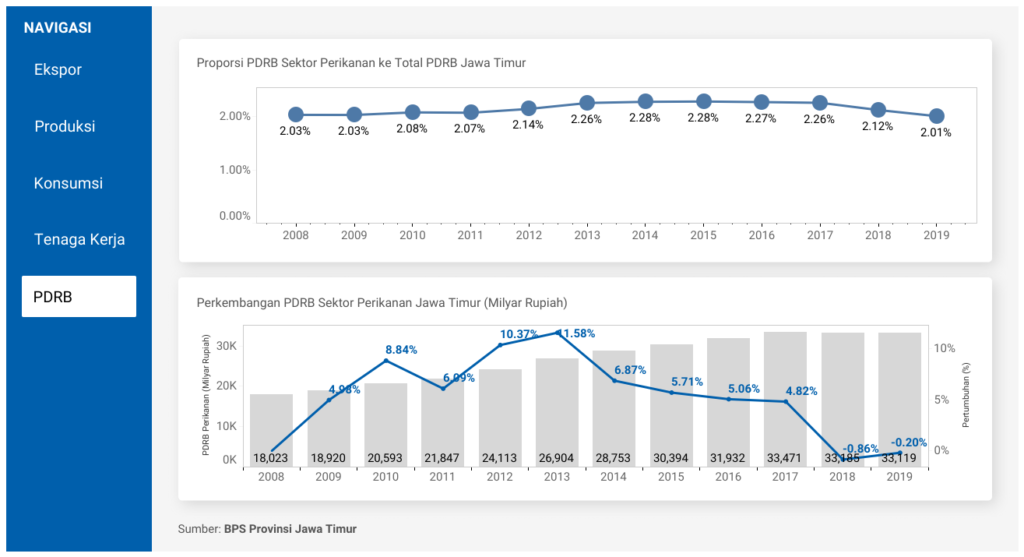Select the 2019 point showing 2.01%
Viewport: 1024px width, 557px height.
936,116
